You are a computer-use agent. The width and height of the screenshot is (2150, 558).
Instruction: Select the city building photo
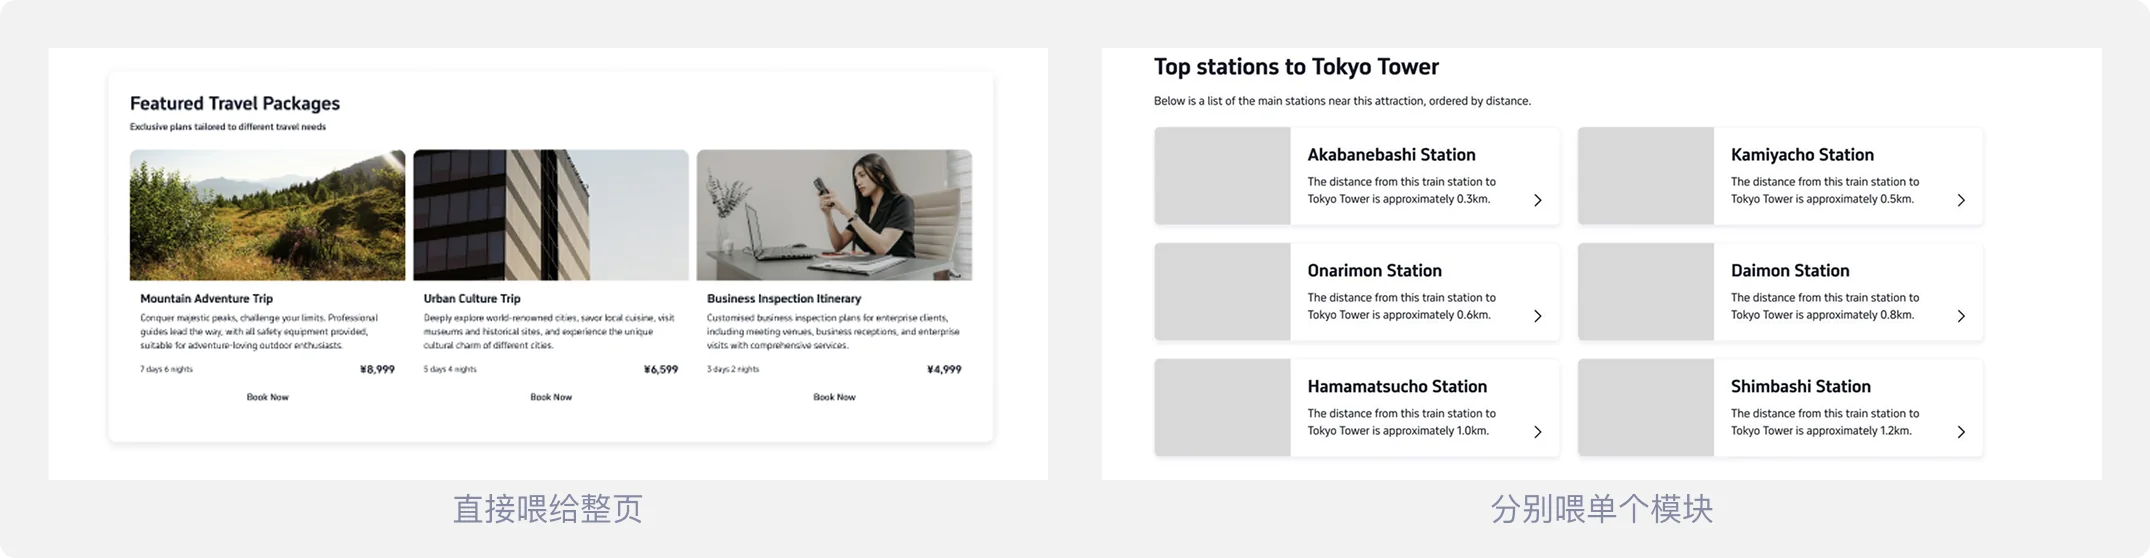551,215
